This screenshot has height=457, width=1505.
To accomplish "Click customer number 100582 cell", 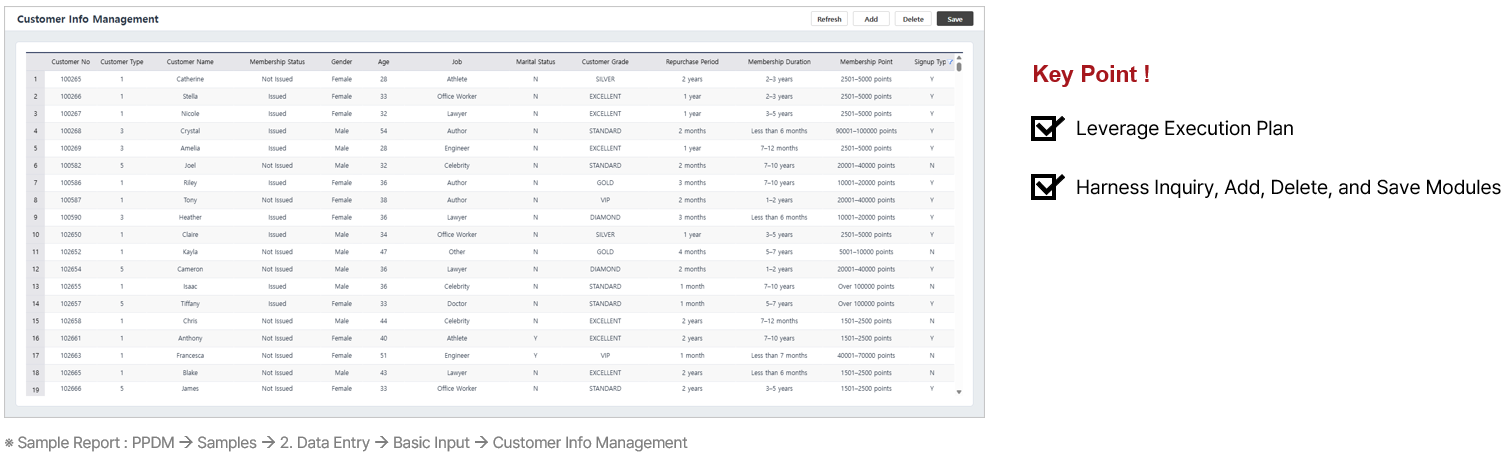I will (x=71, y=165).
